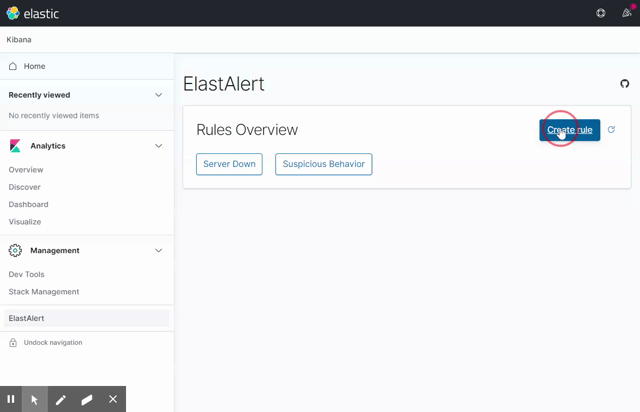The height and width of the screenshot is (412, 640).
Task: Click the Create rule button
Action: [569, 130]
